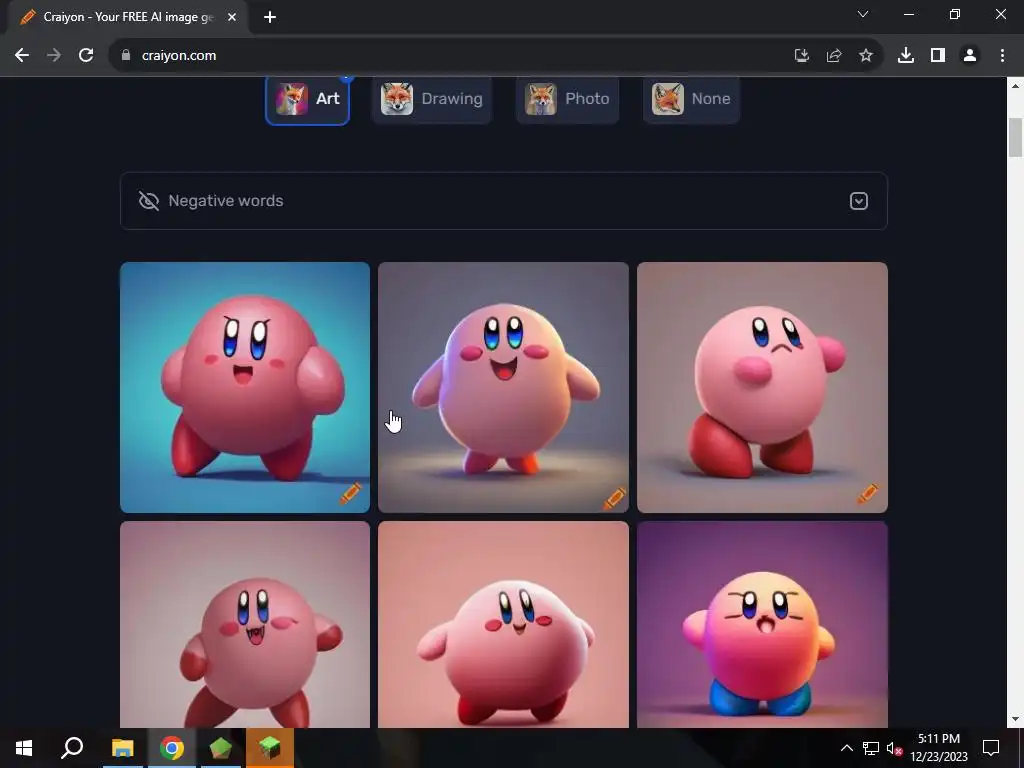Click the Chrome taskbar icon

[172, 748]
